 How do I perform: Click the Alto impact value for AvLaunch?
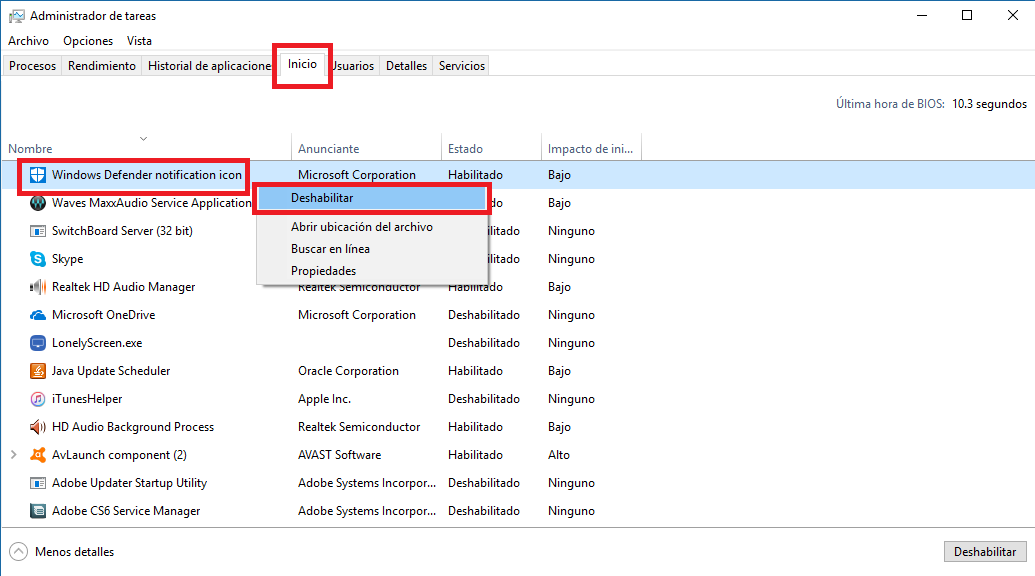tap(558, 455)
